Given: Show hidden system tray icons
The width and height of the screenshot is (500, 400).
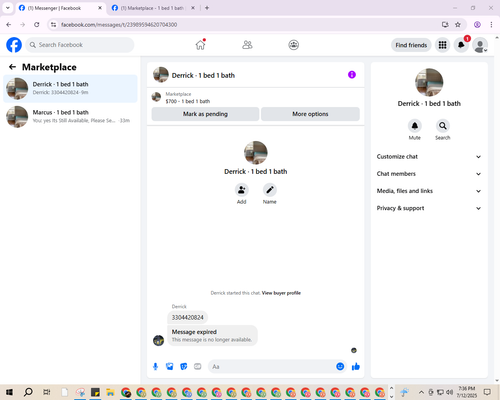Looking at the screenshot, I should click(421, 392).
